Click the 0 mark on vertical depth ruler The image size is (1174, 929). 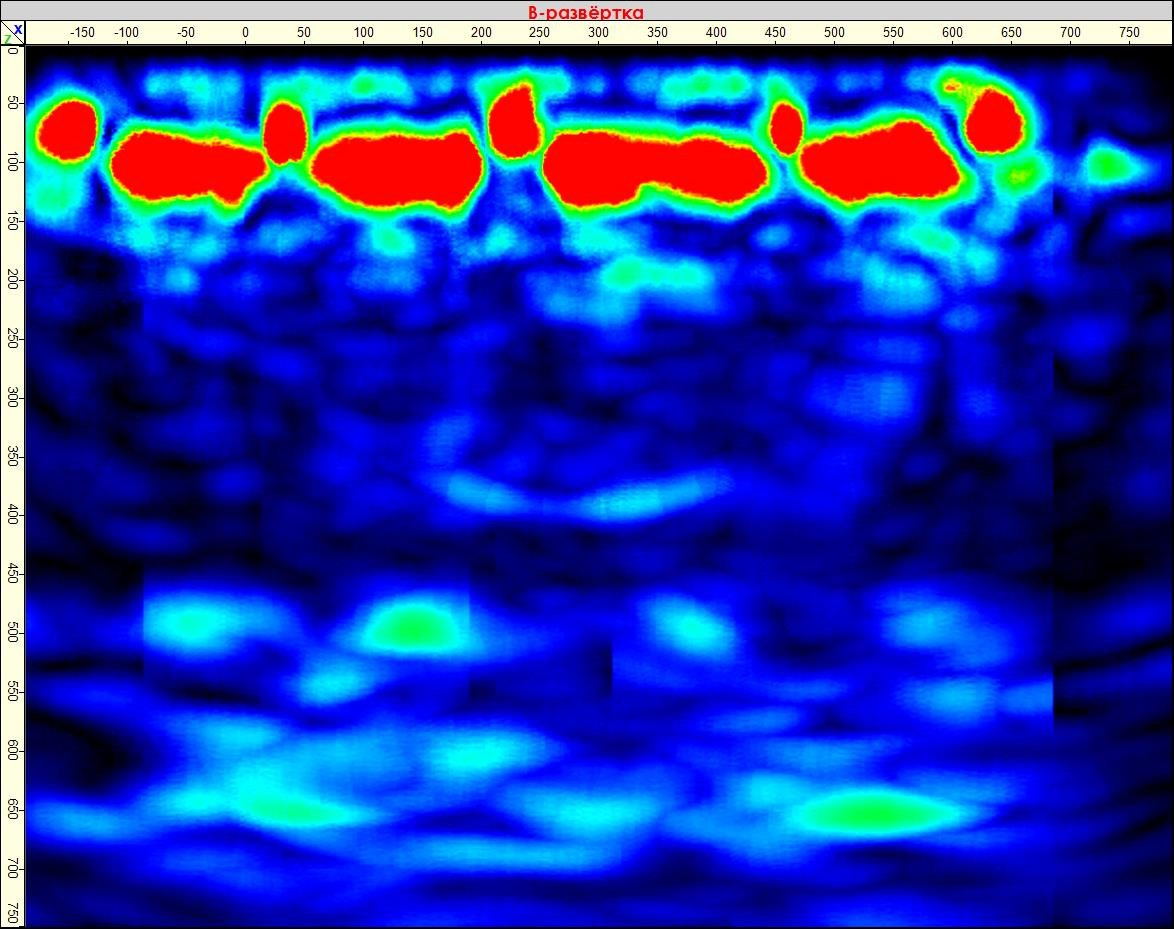[x=12, y=52]
